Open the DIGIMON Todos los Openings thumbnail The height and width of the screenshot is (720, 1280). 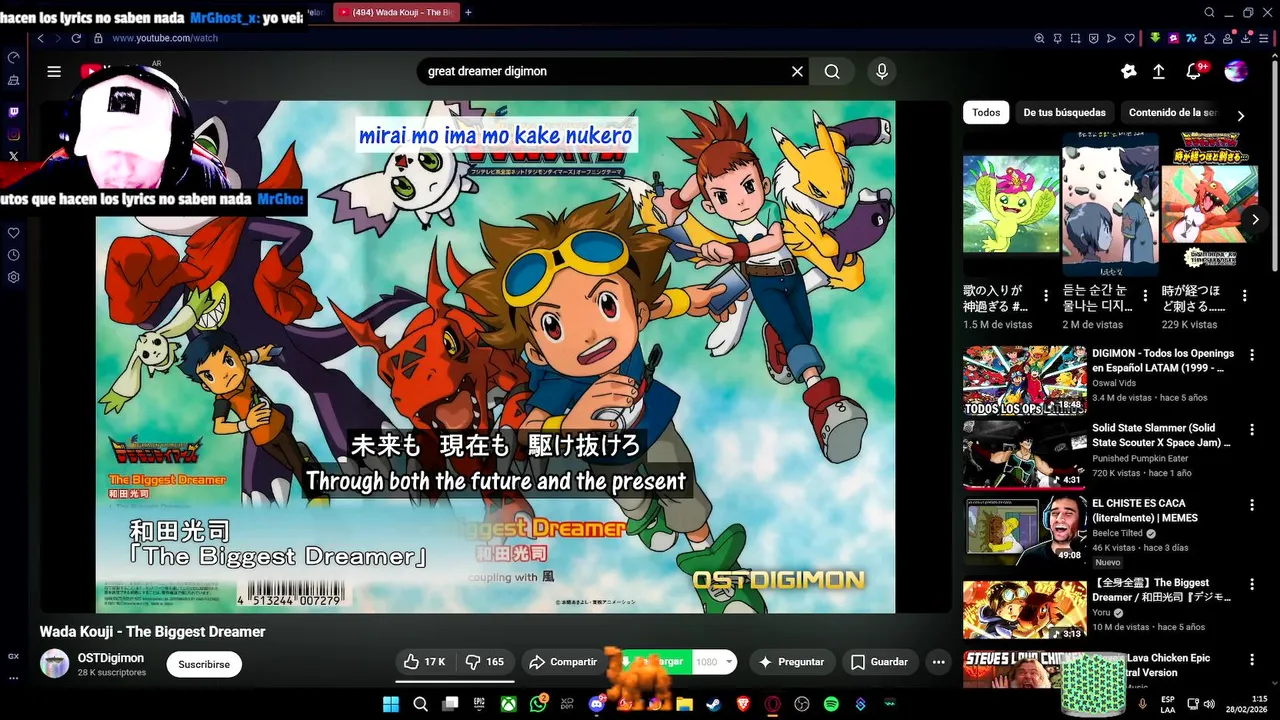coord(1024,380)
